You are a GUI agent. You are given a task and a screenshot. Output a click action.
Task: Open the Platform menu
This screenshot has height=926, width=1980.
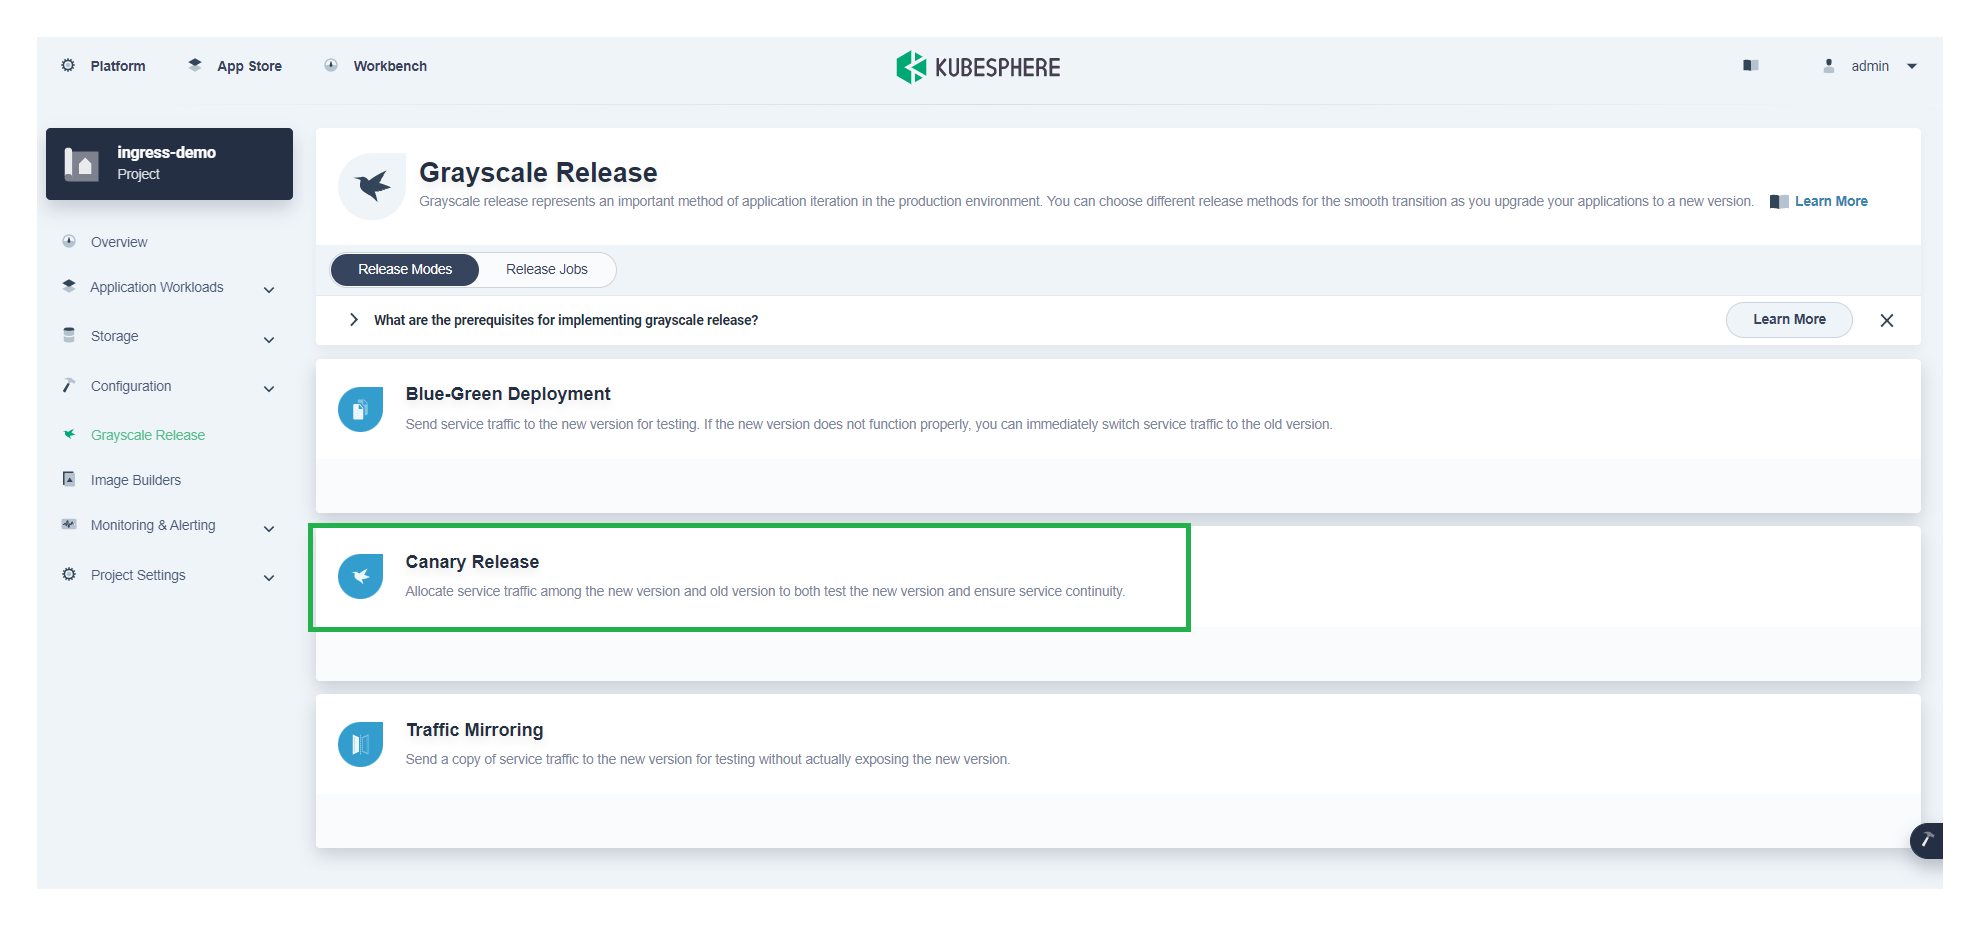(x=118, y=66)
